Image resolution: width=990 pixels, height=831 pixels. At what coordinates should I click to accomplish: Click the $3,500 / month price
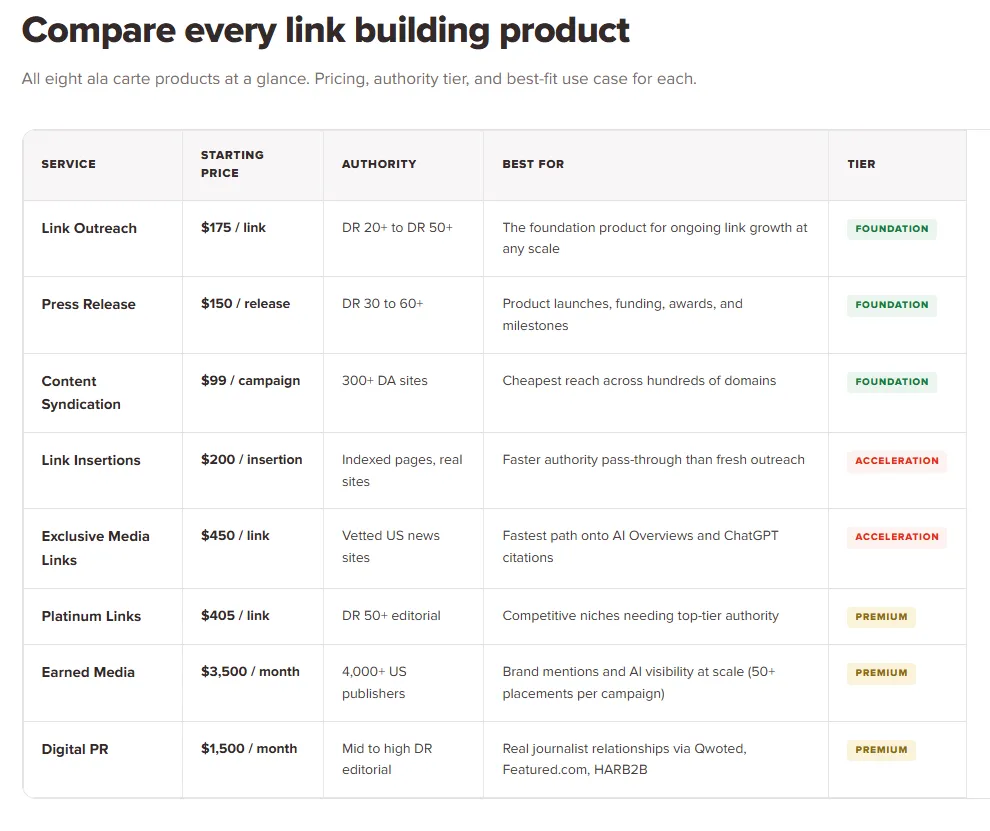tap(250, 672)
